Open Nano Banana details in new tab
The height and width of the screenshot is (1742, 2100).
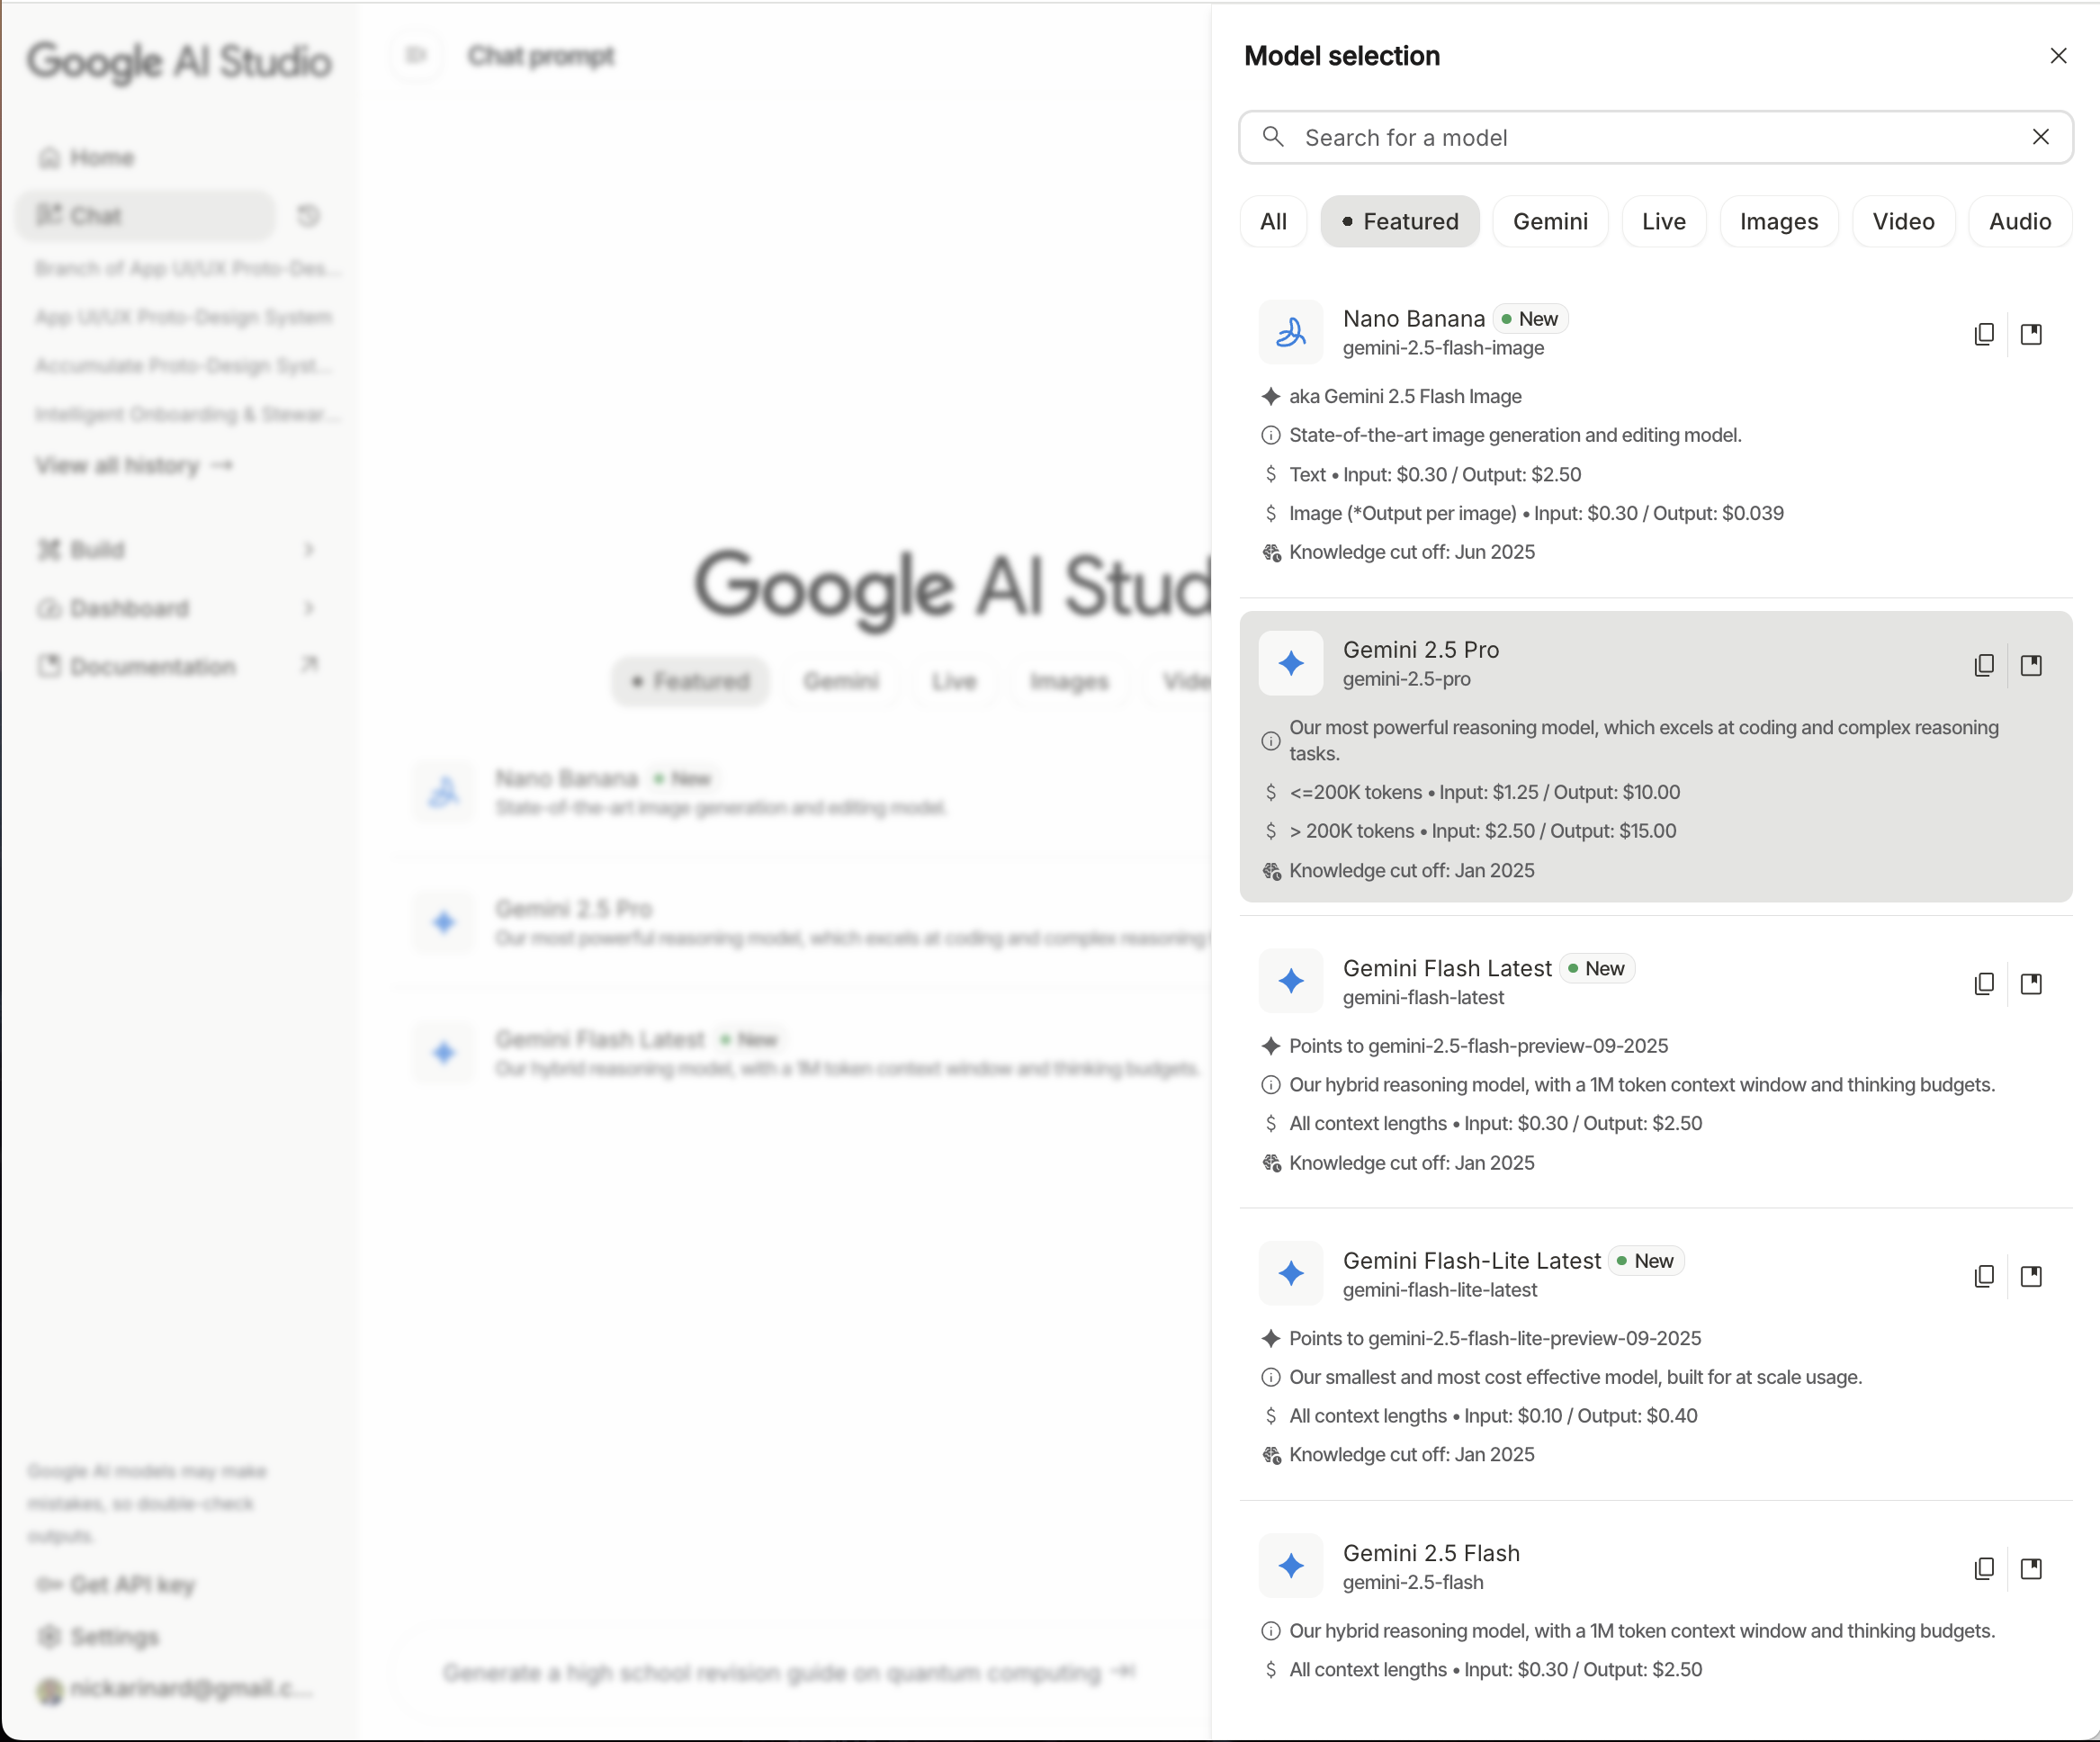click(x=2031, y=334)
